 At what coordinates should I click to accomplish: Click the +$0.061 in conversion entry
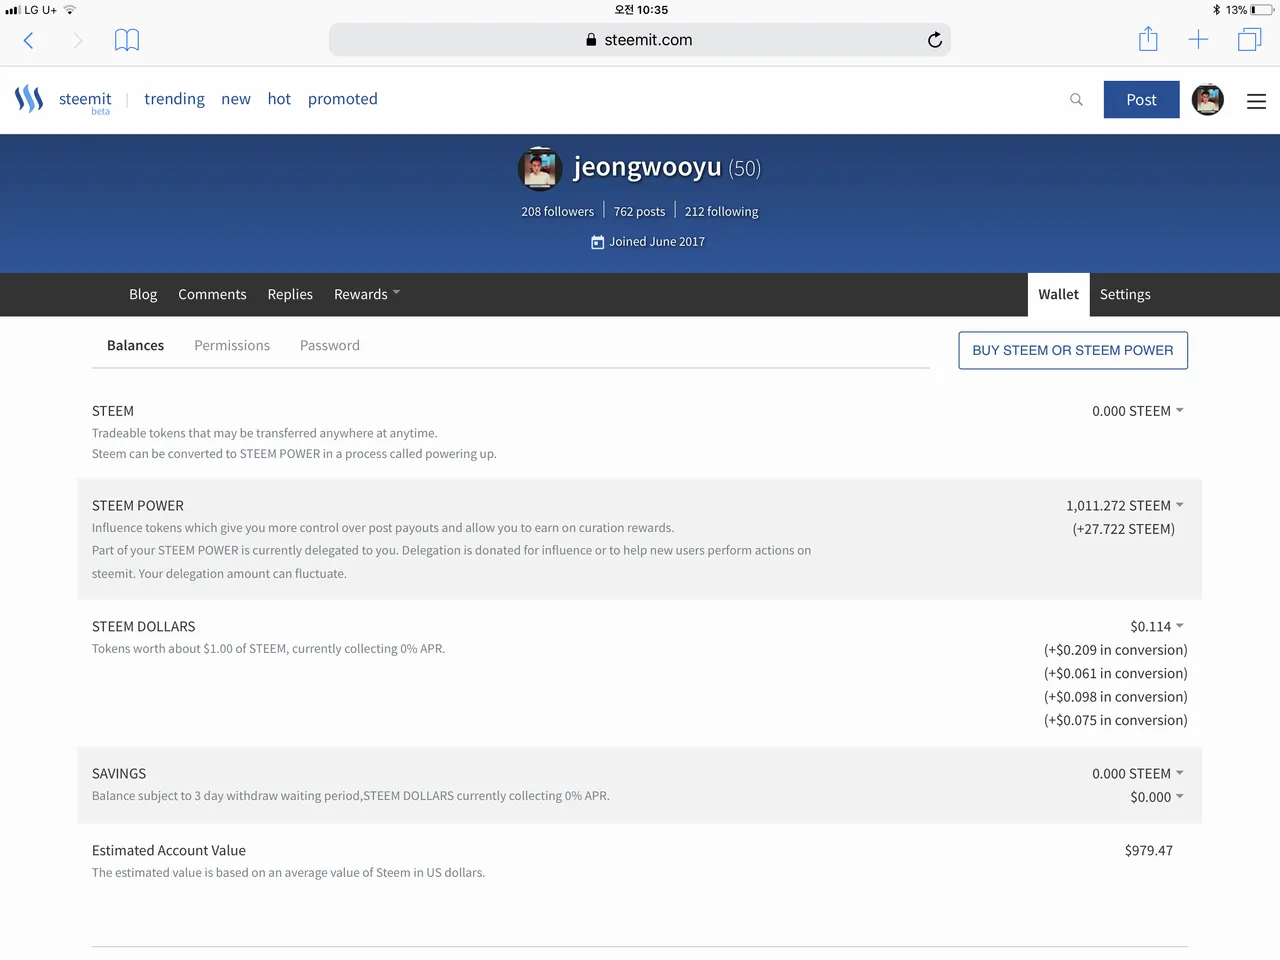pos(1116,674)
